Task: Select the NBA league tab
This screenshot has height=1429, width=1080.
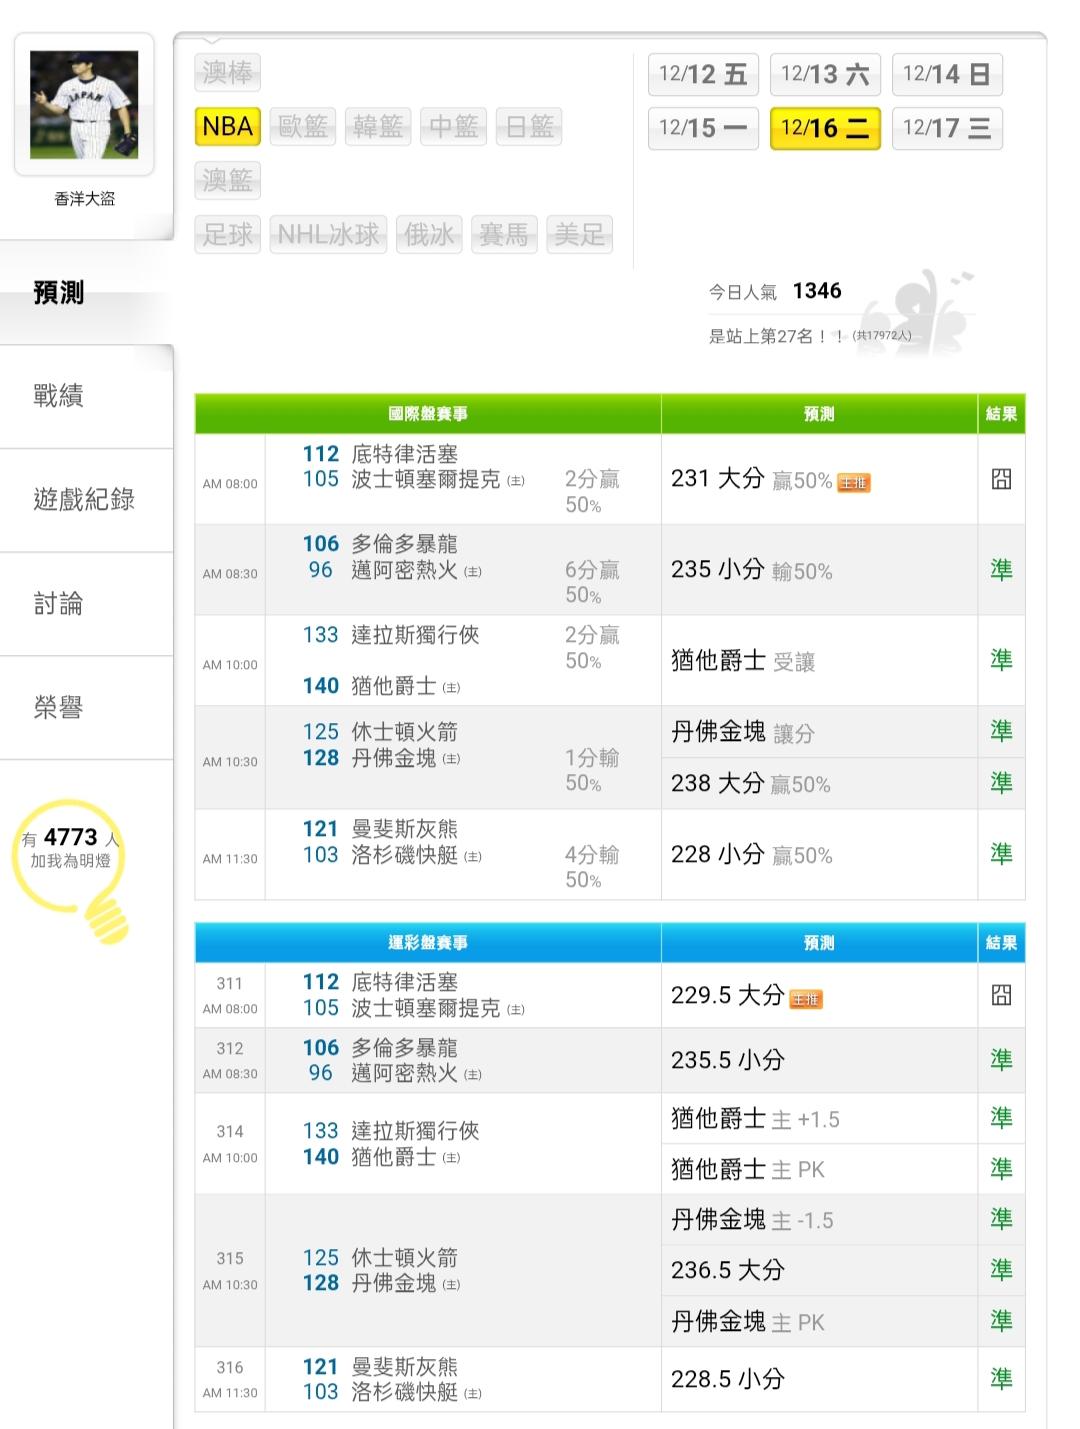Action: point(228,127)
